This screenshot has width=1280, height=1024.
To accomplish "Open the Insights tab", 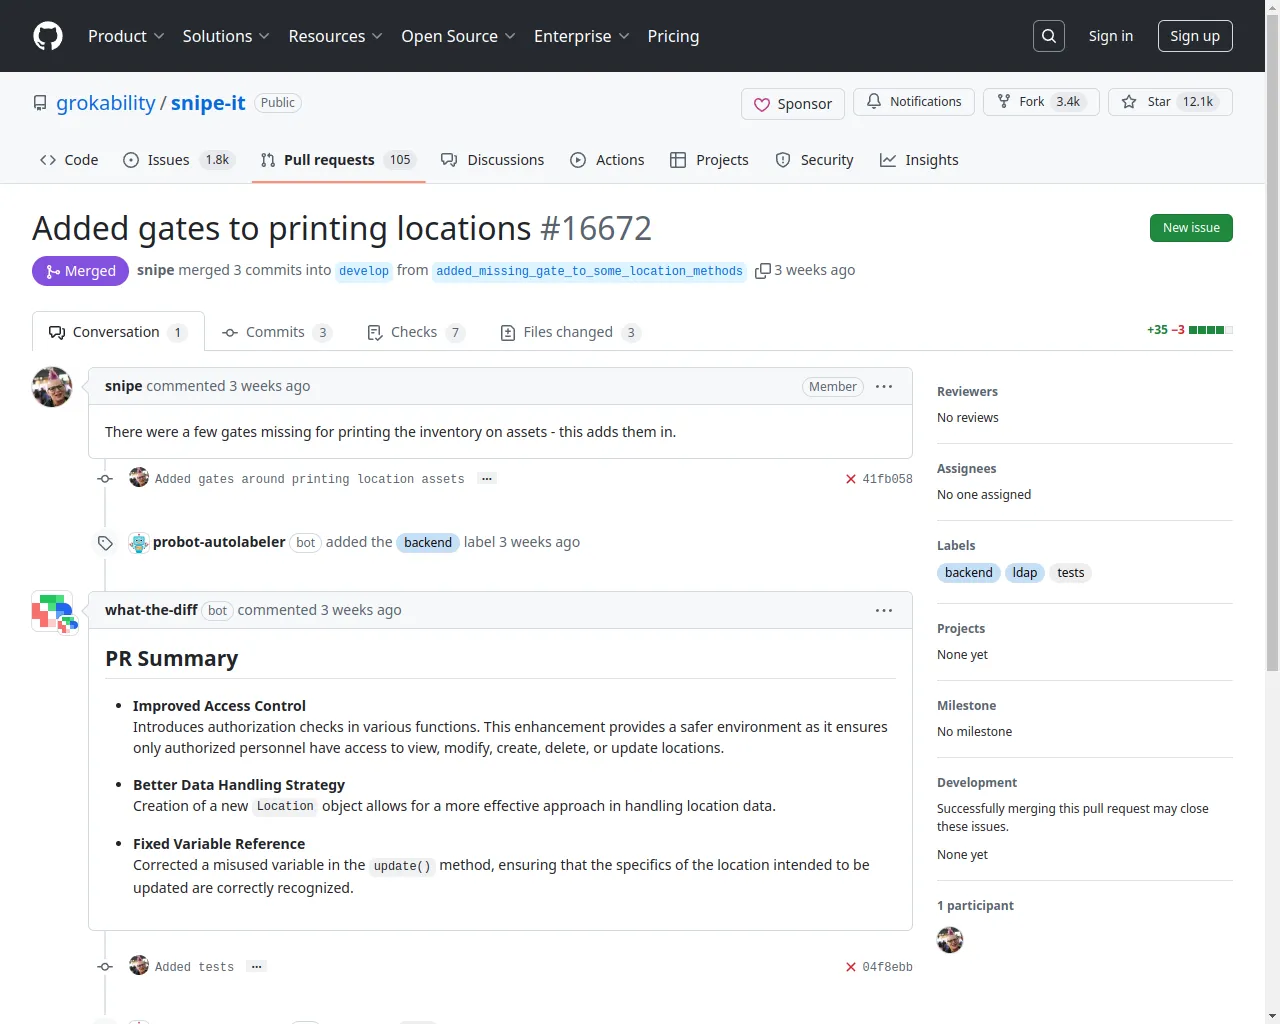I will [x=919, y=160].
